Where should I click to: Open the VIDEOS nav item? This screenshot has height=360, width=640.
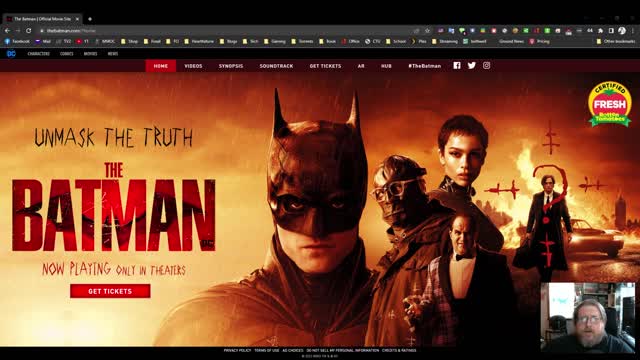[x=193, y=66]
